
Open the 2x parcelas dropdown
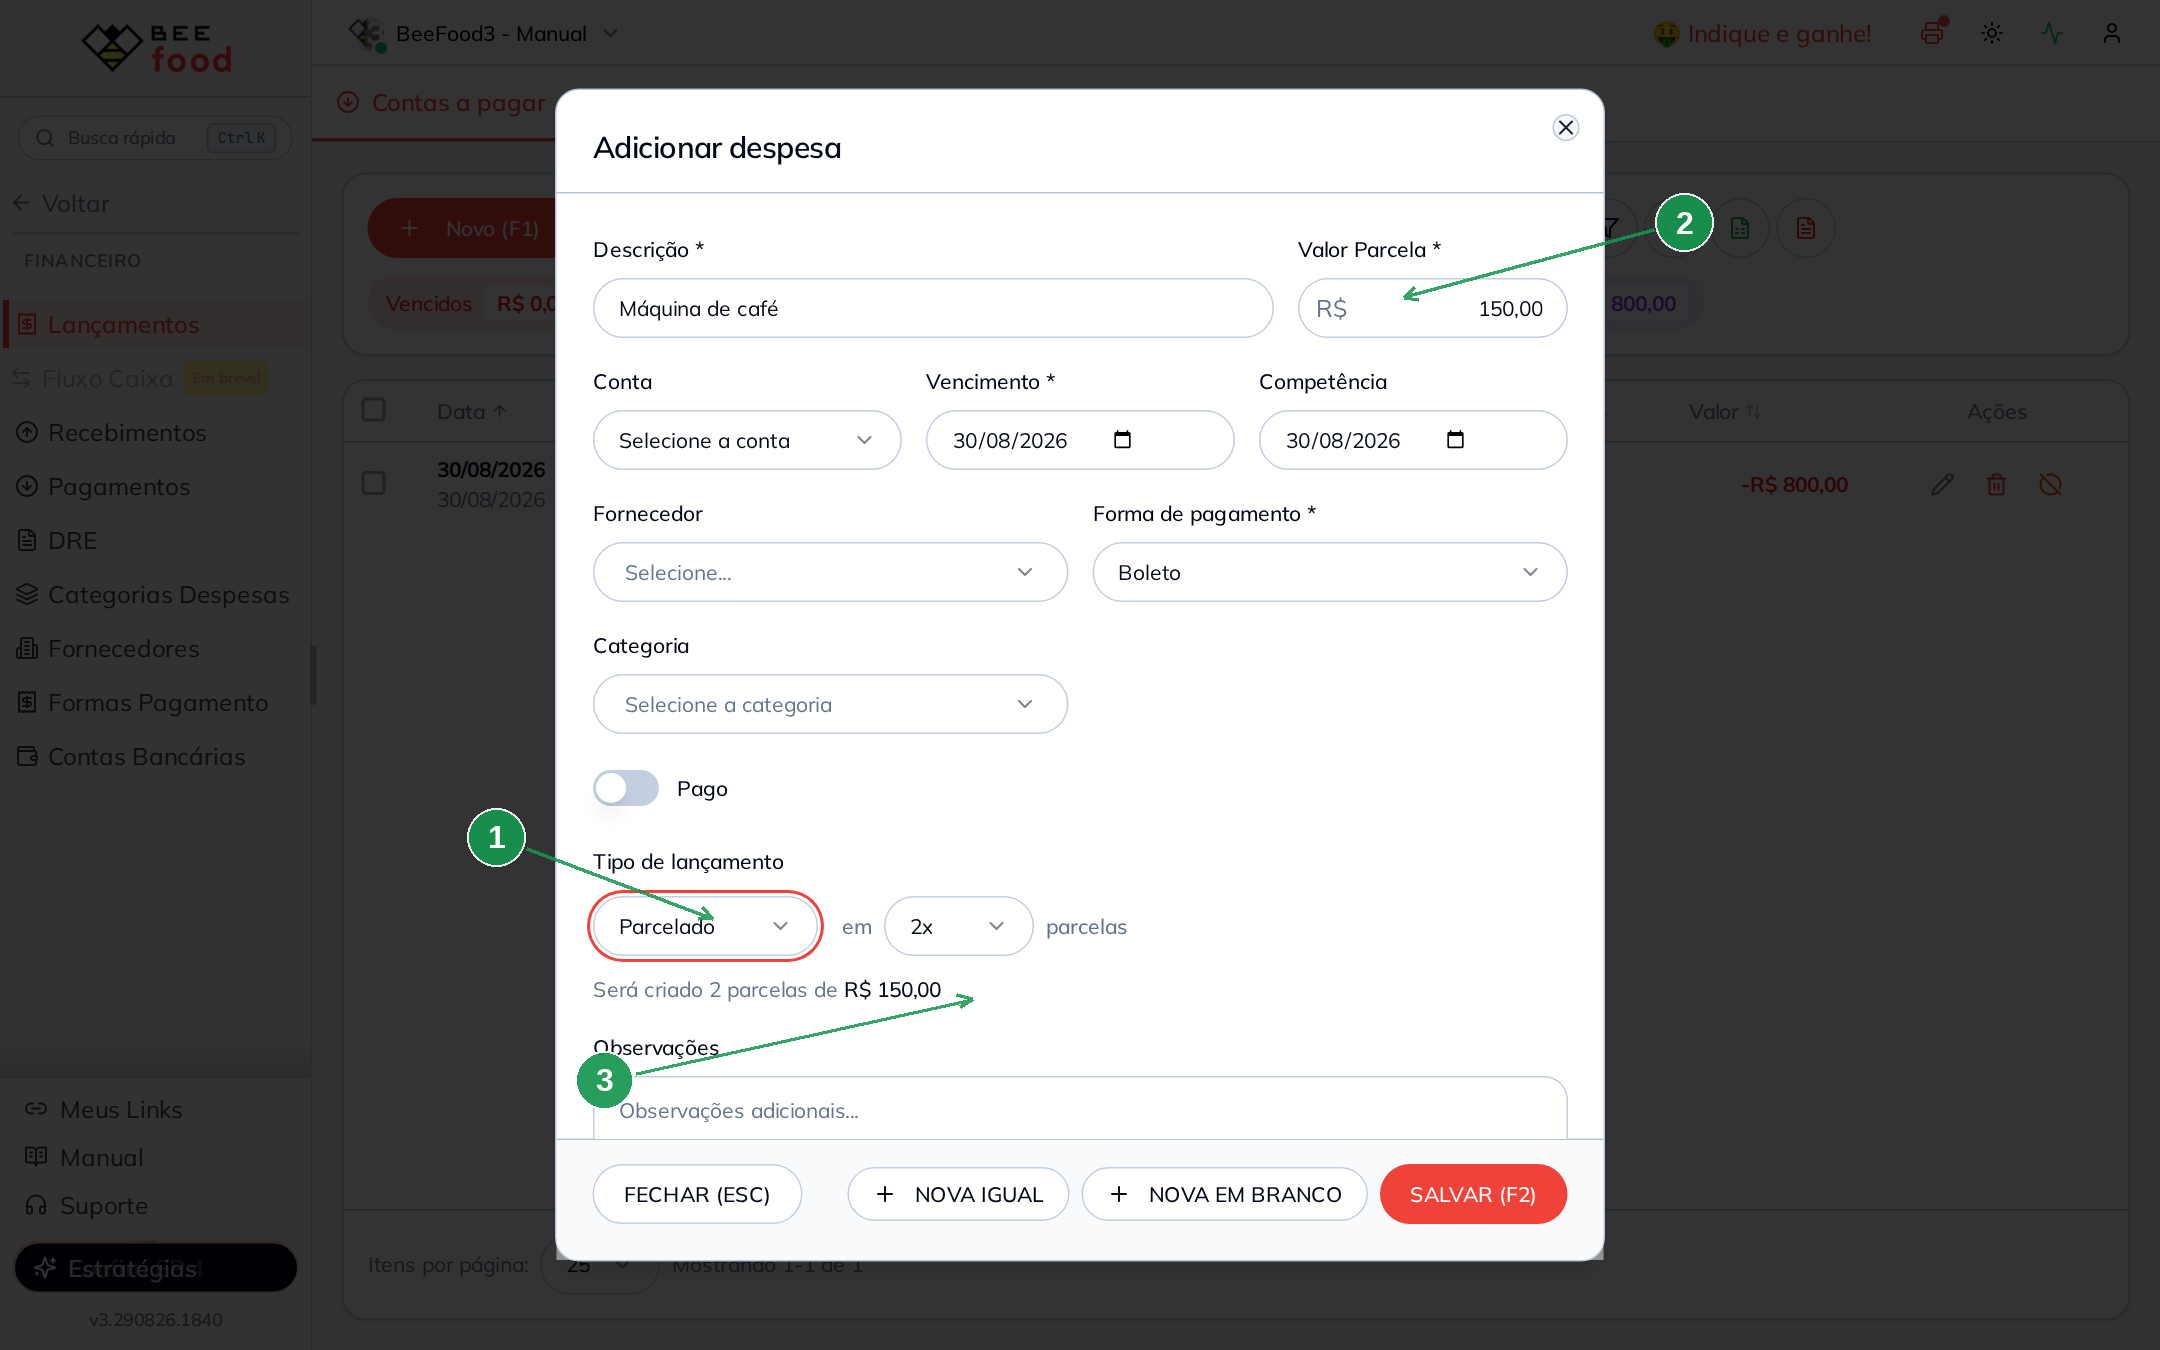click(x=958, y=926)
